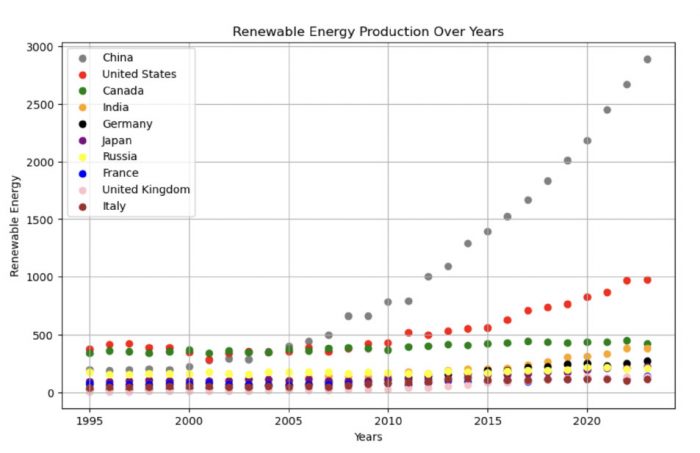The image size is (700, 453).
Task: Select the 'Canada' legend label
Action: point(123,91)
